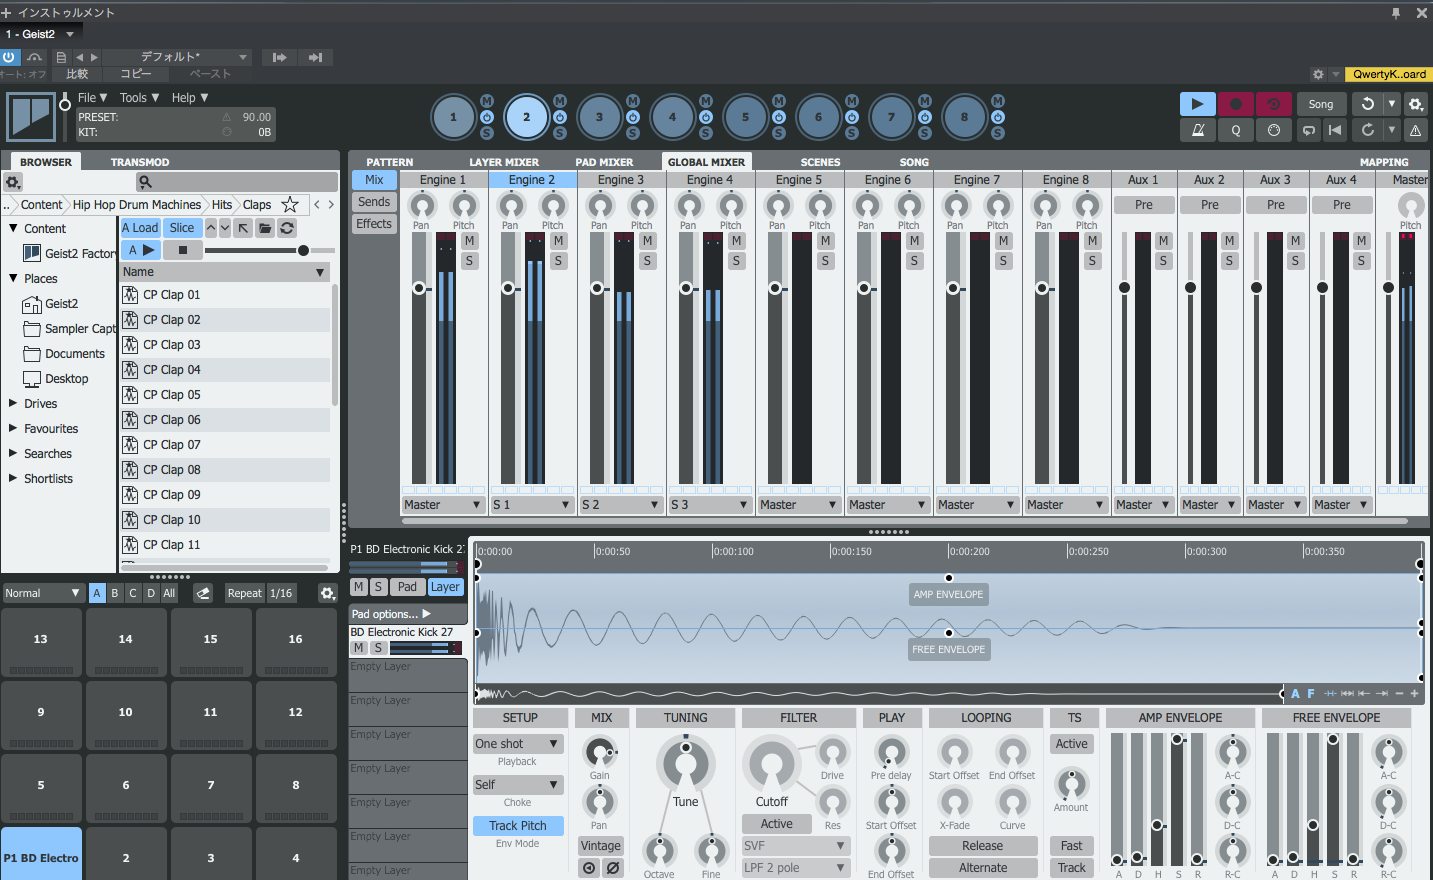Click the retro-record icon beside record
Image resolution: width=1433 pixels, height=880 pixels.
point(1273,104)
